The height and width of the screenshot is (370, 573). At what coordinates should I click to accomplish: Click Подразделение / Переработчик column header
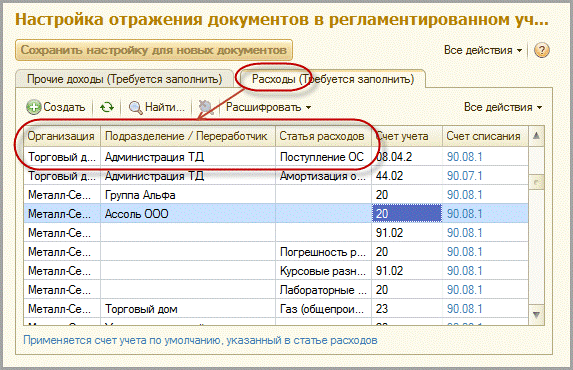pyautogui.click(x=187, y=136)
